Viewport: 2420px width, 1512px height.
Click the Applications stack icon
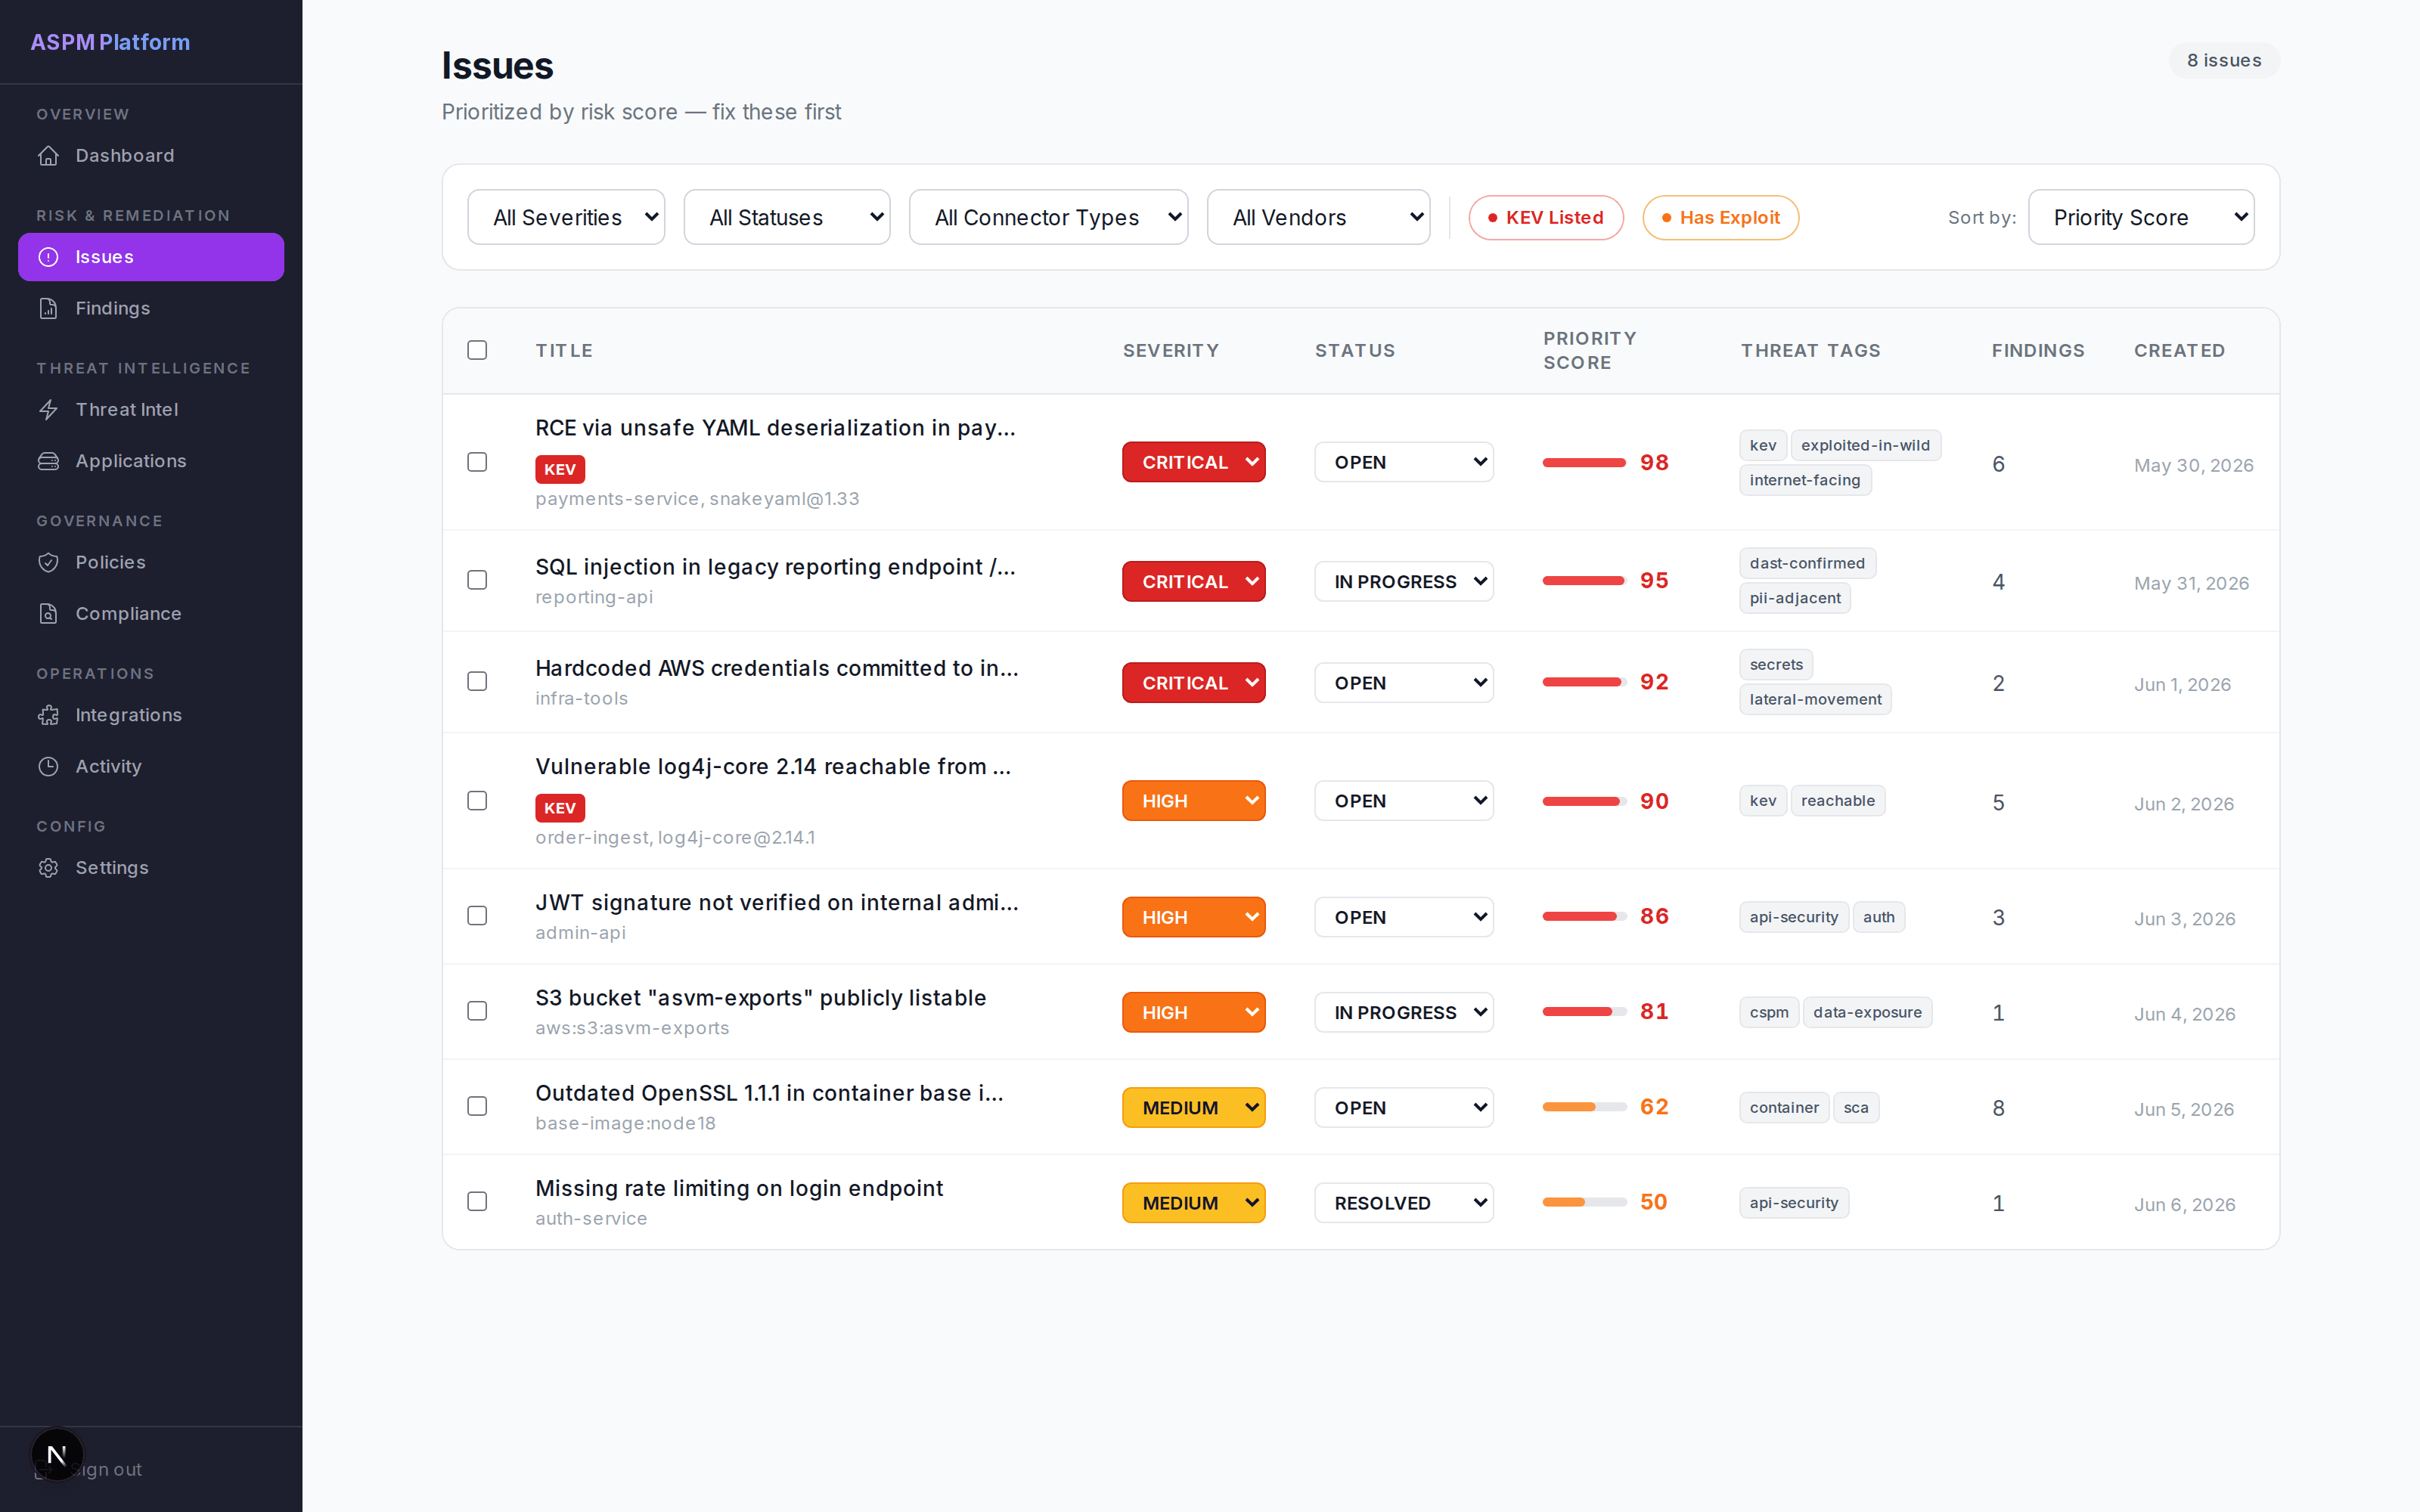(48, 461)
